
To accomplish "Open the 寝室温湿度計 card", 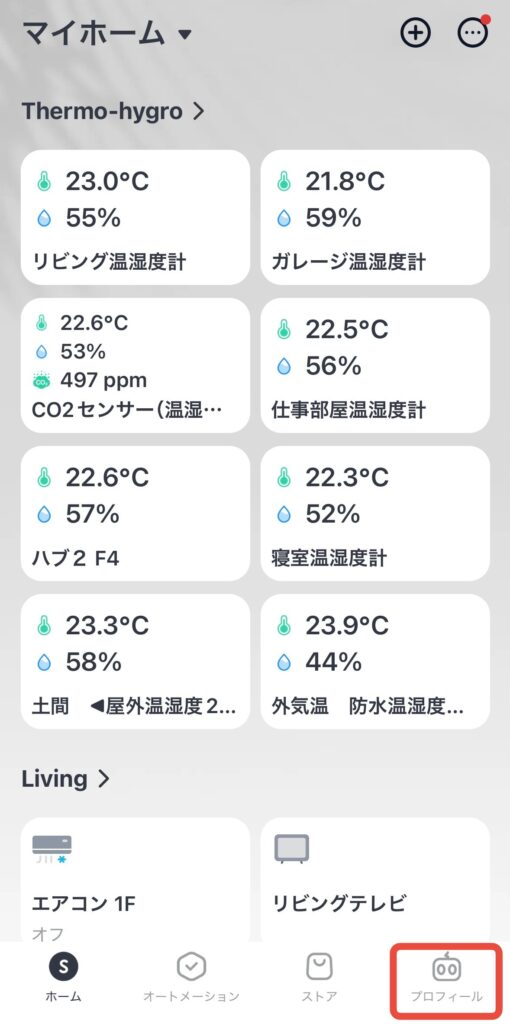I will click(375, 513).
